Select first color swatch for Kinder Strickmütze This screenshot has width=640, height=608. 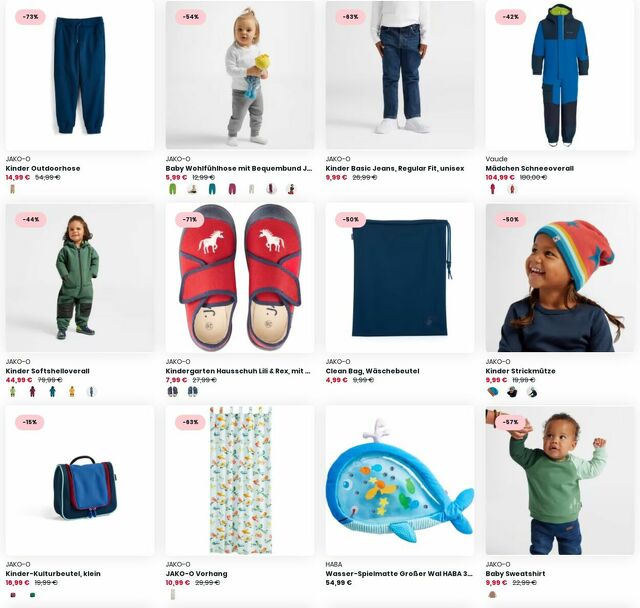click(493, 392)
